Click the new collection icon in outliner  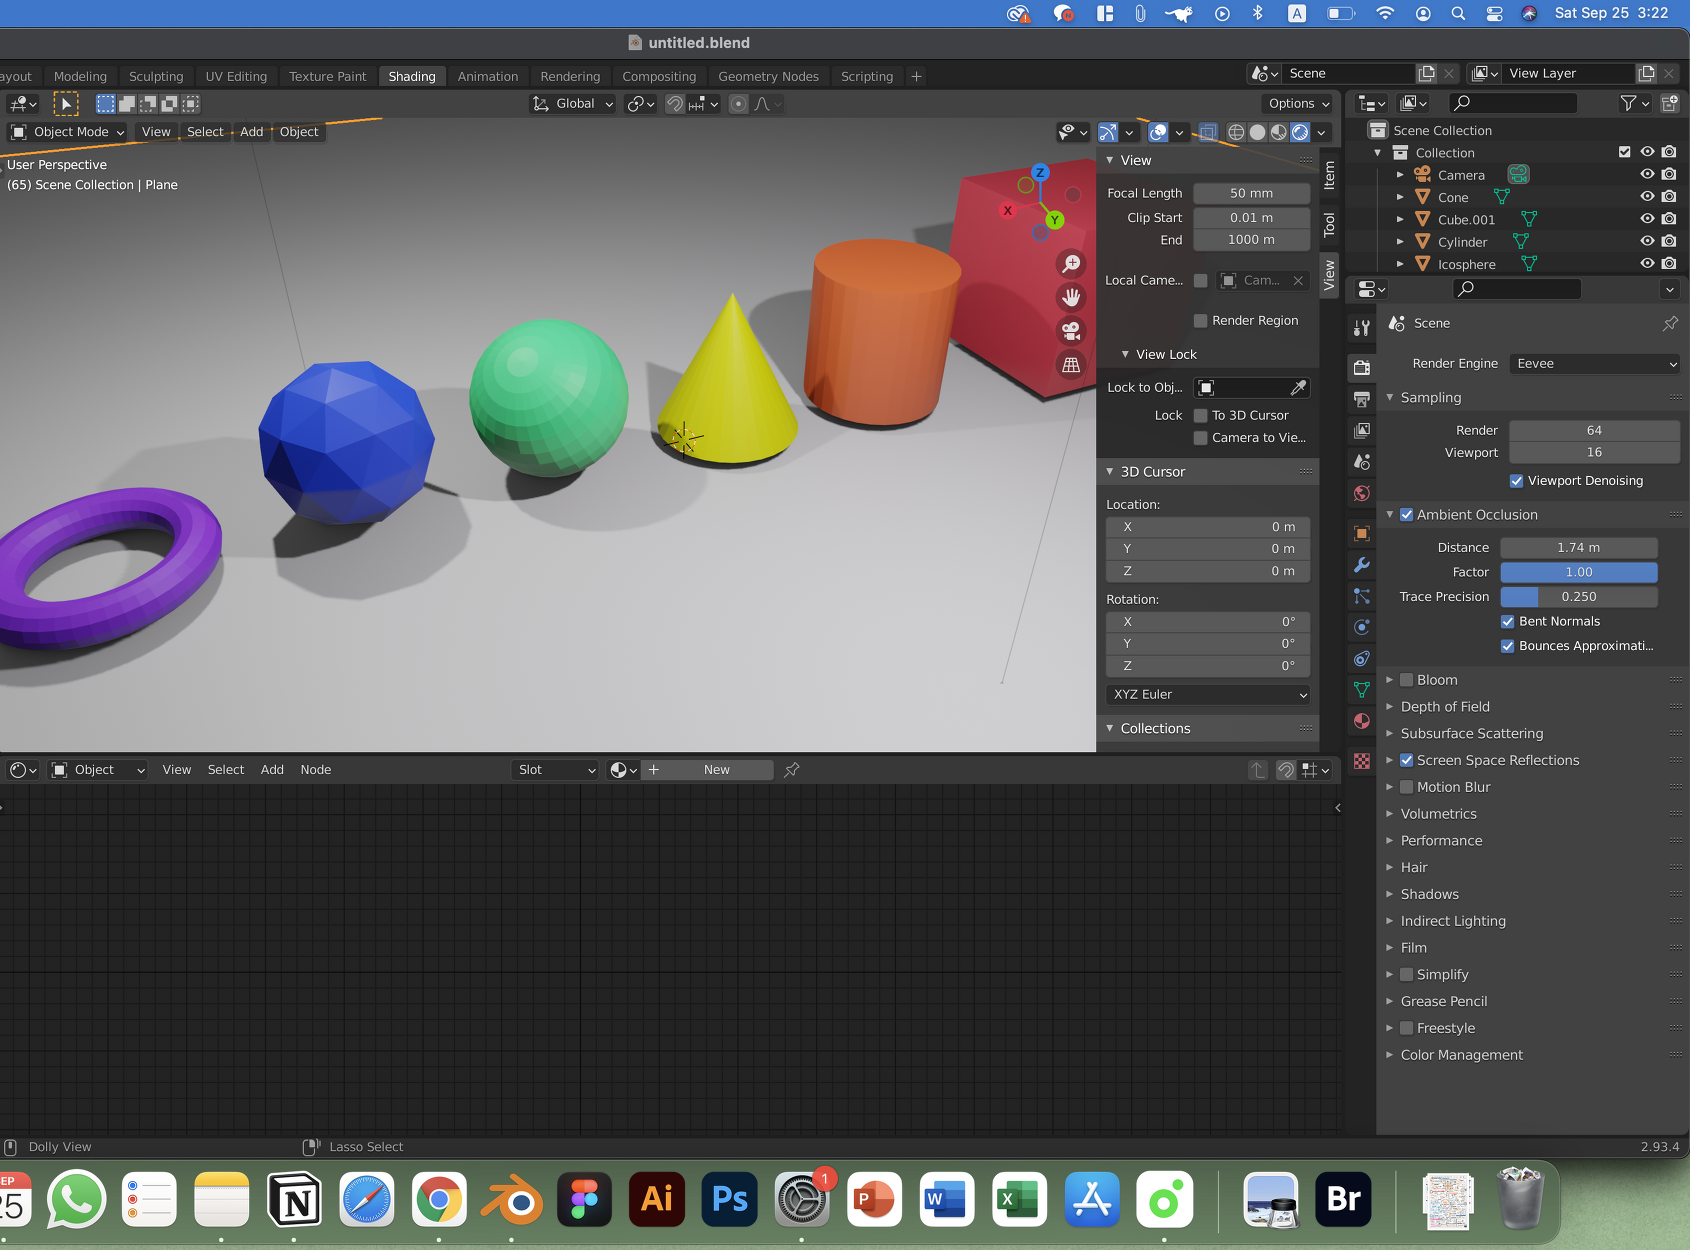coord(1669,103)
